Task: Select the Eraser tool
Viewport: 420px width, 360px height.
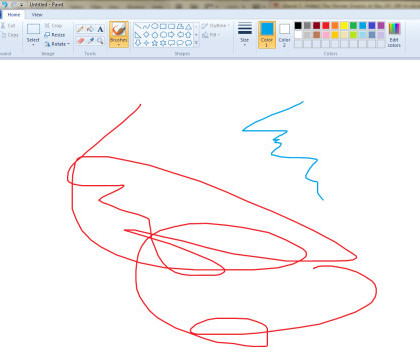Action: pos(80,41)
